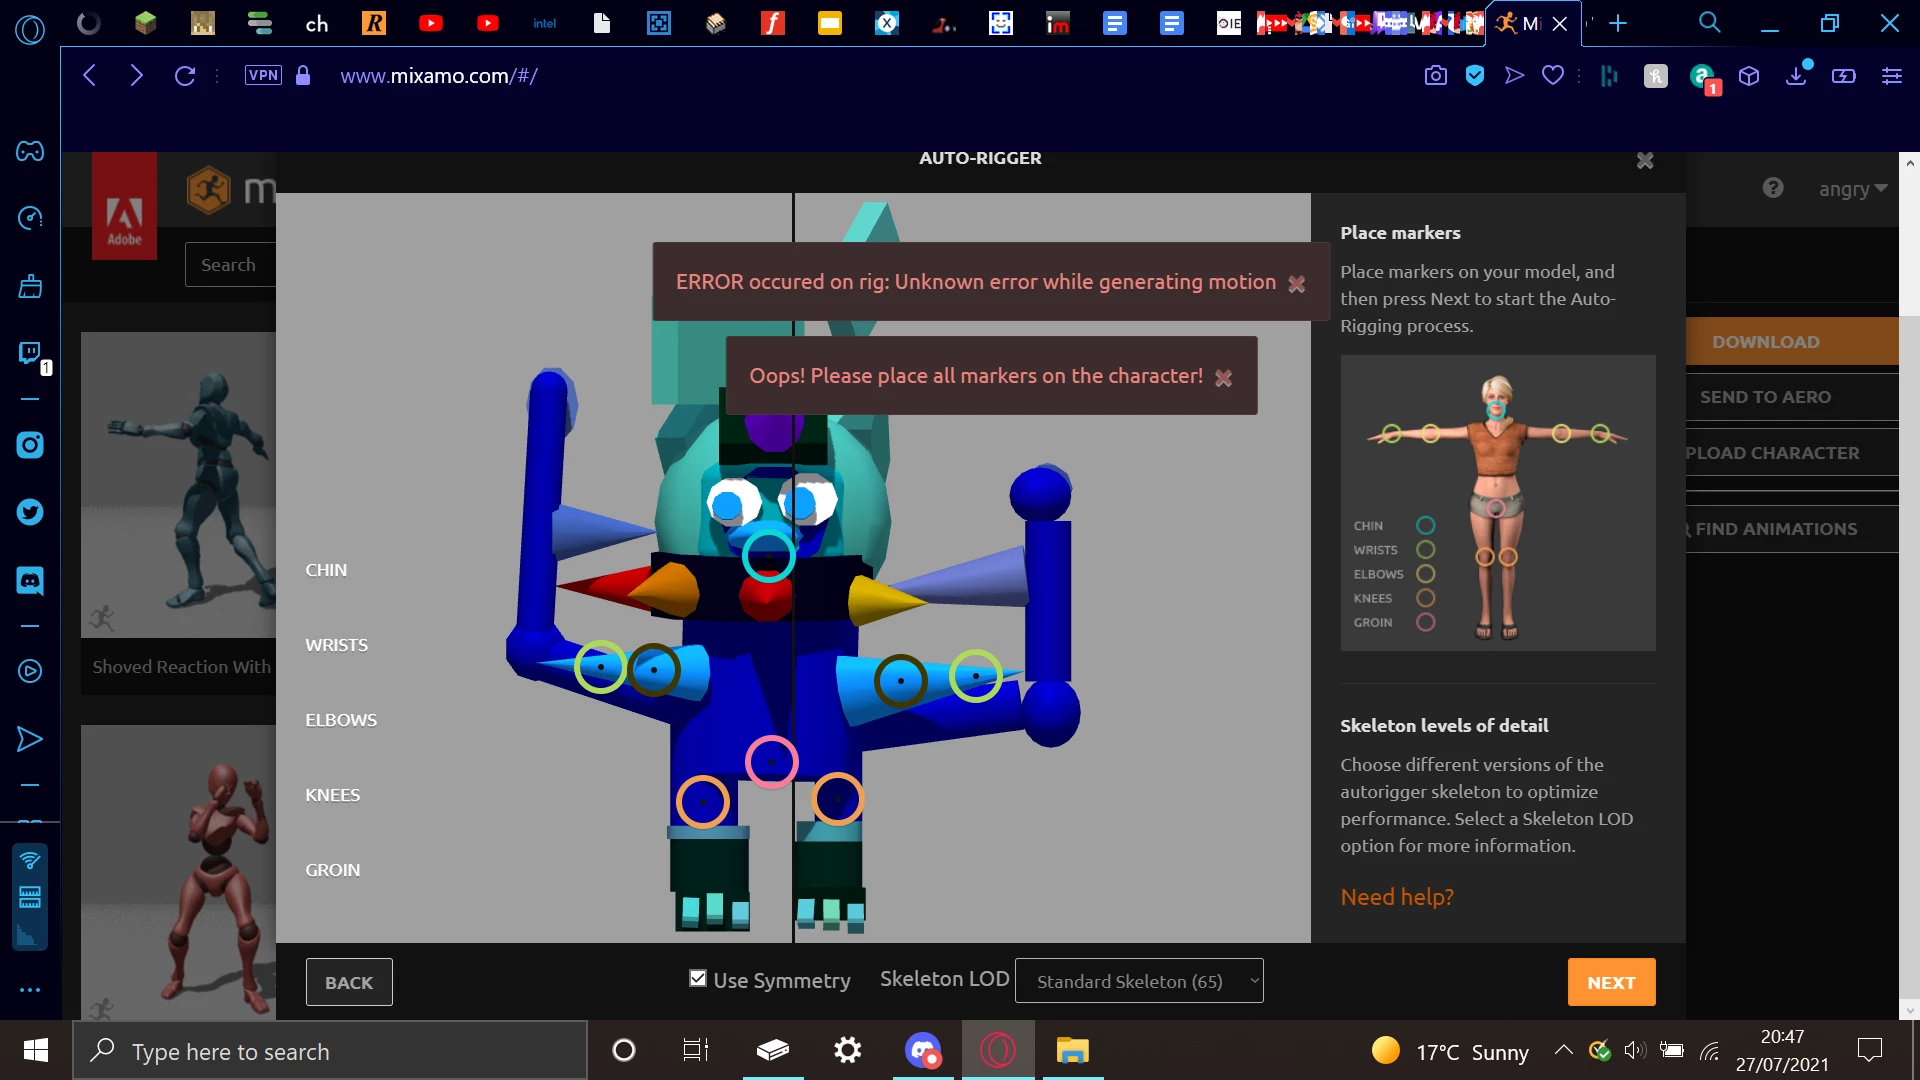Dismiss the rig error message
This screenshot has height=1080, width=1920.
(1296, 284)
